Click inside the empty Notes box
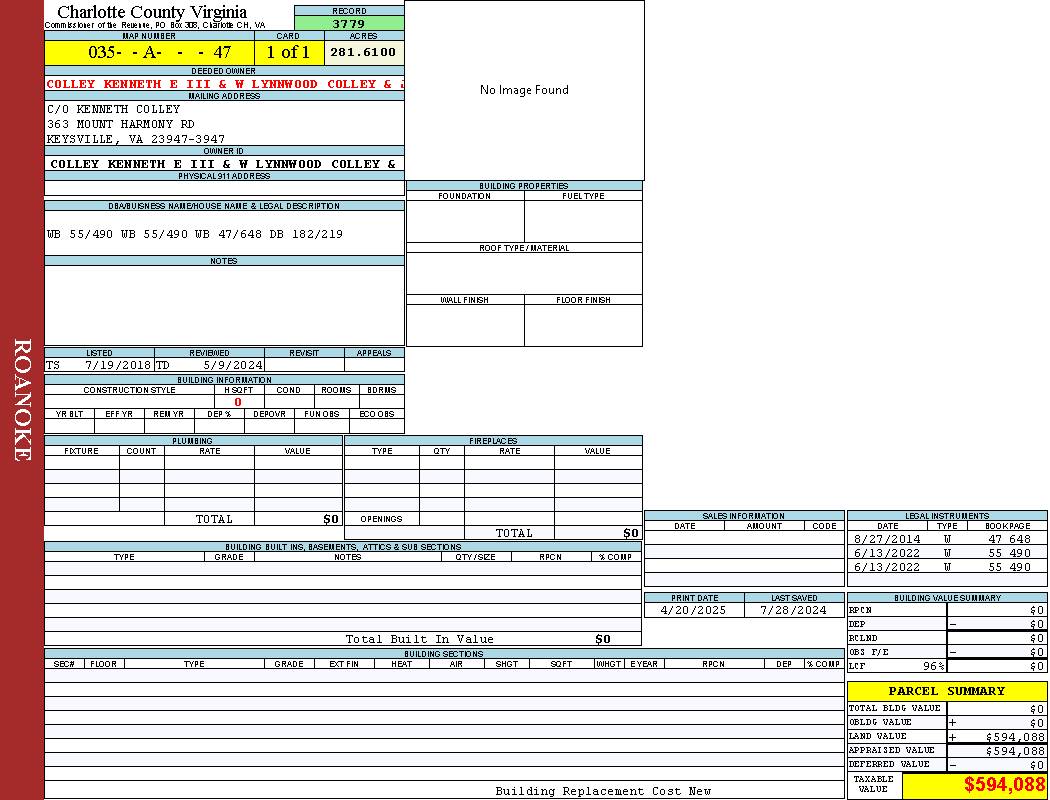 (224, 305)
